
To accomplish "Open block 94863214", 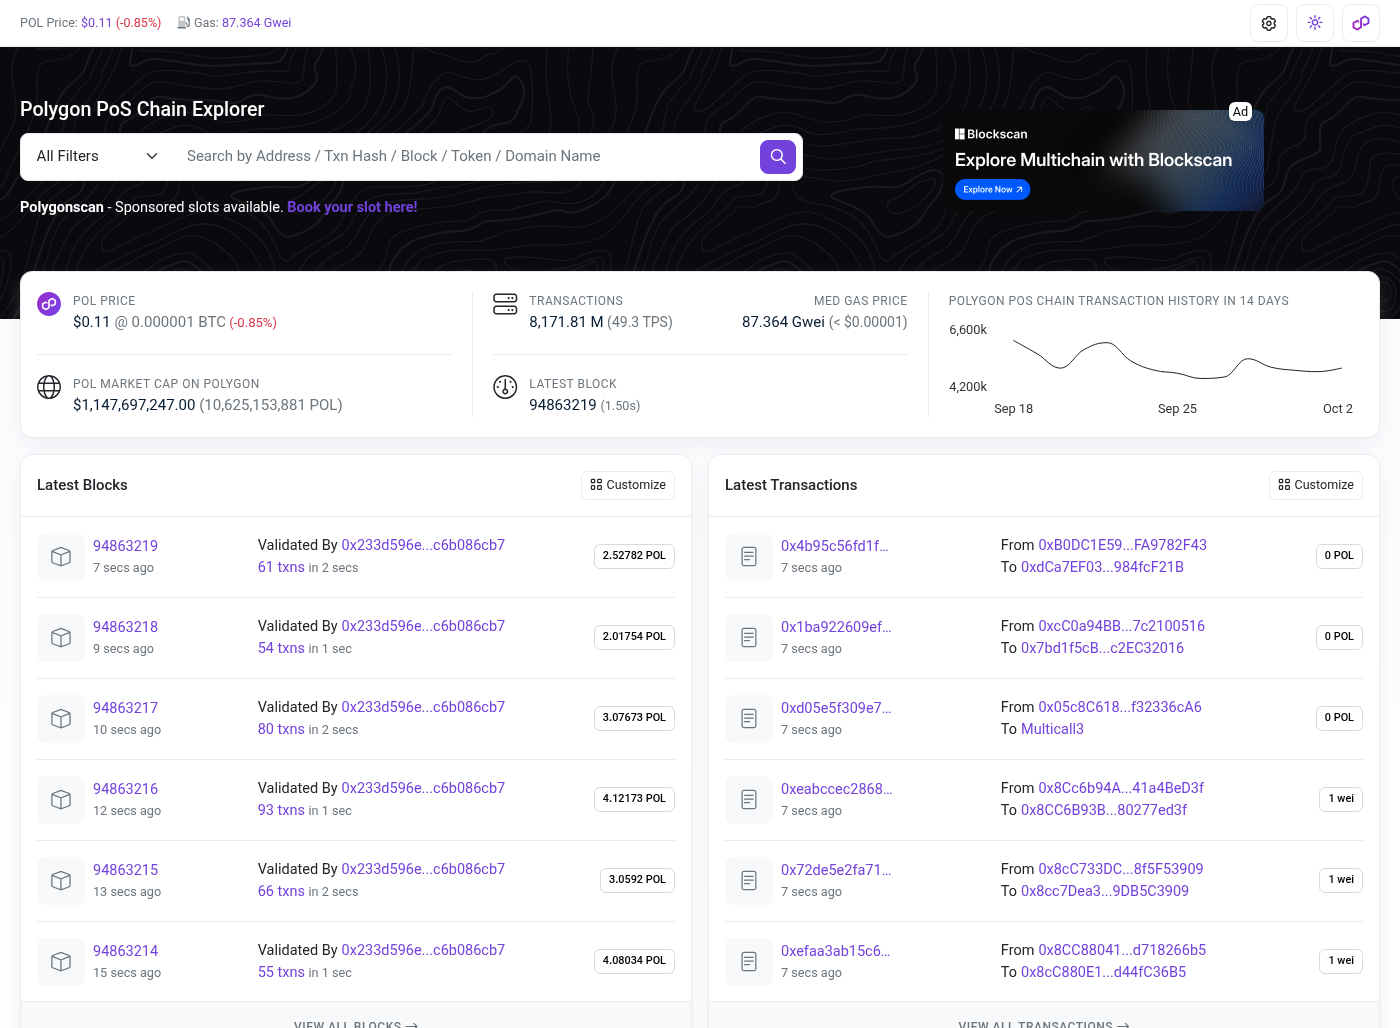I will coord(125,951).
